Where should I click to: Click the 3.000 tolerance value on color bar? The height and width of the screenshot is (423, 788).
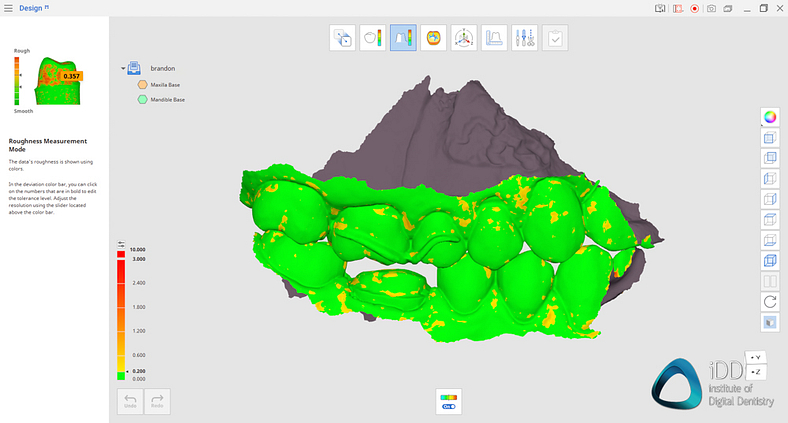pyautogui.click(x=138, y=258)
